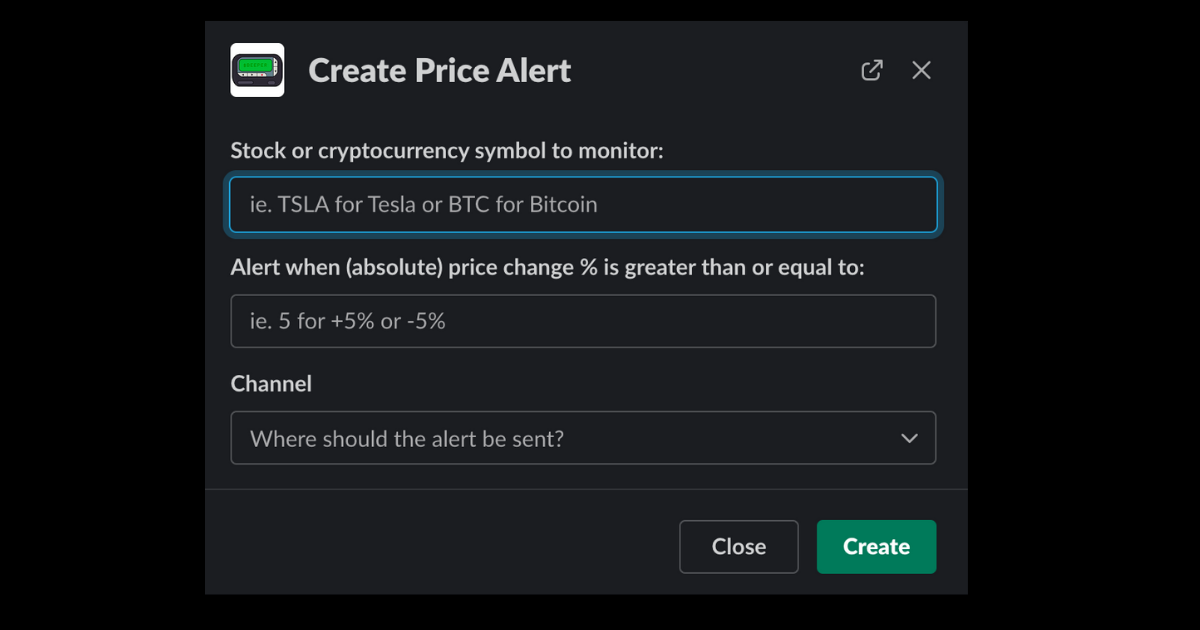Focus the stock or cryptocurrency symbol field
1200x630 pixels.
point(583,204)
